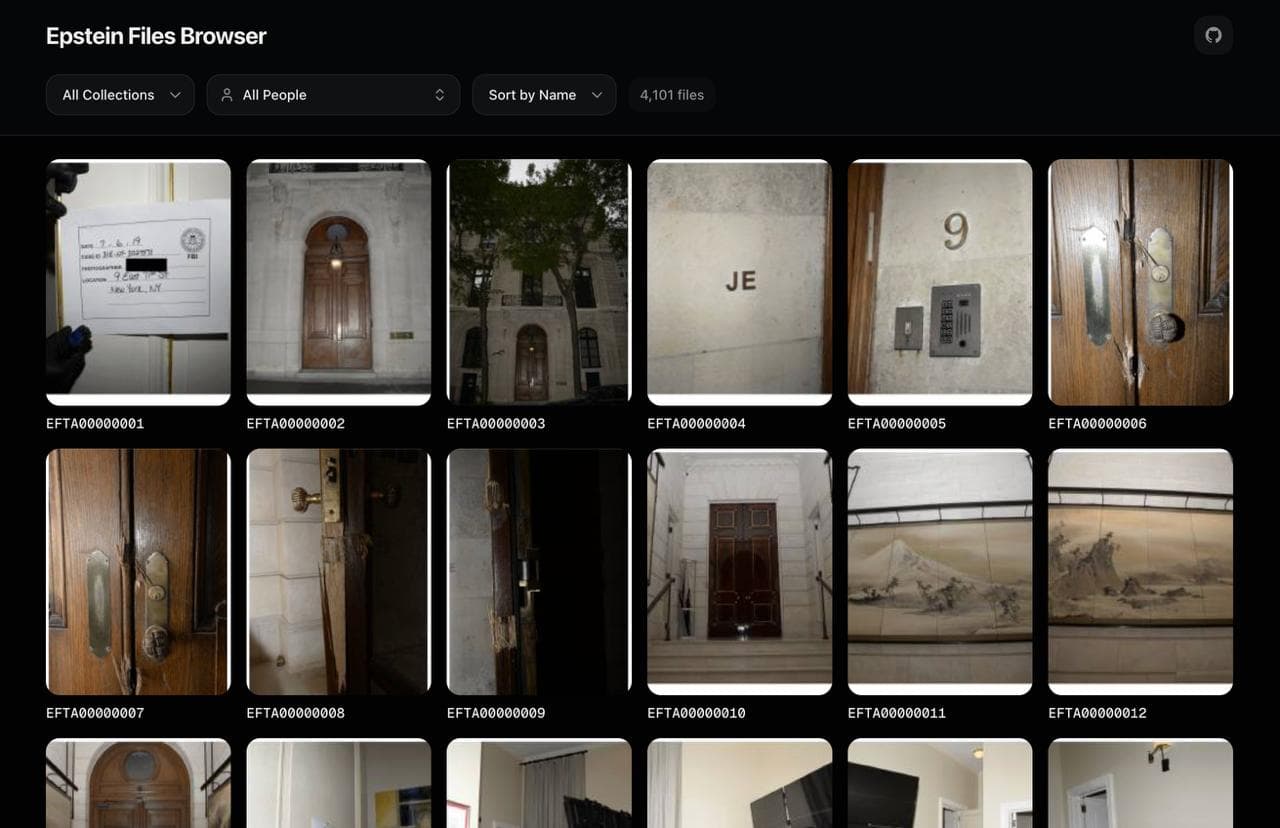
Task: Open the mountain mural photo EFTA00000011
Action: [939, 571]
